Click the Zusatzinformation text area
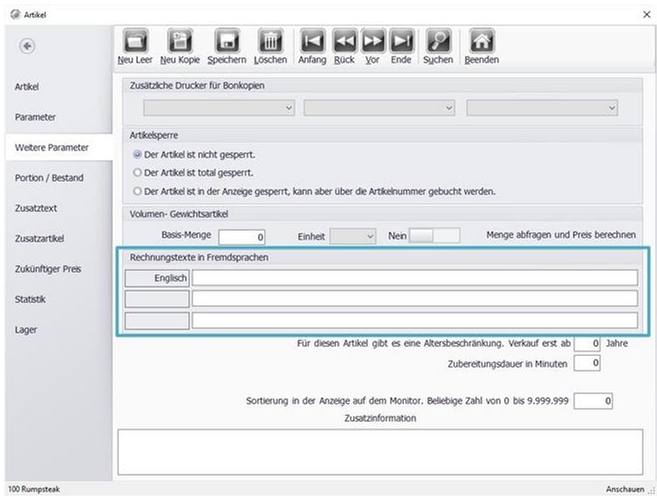The height and width of the screenshot is (497, 657). point(380,452)
